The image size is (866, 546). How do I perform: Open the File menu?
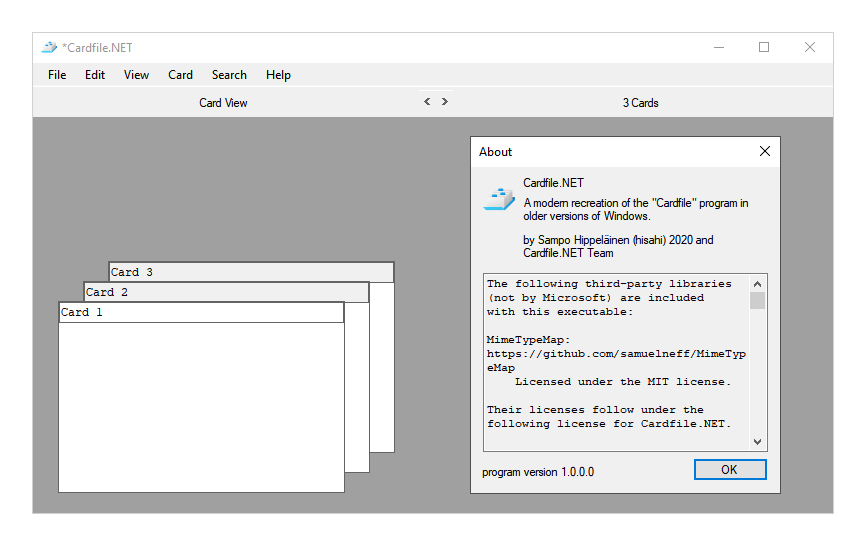[x=57, y=75]
